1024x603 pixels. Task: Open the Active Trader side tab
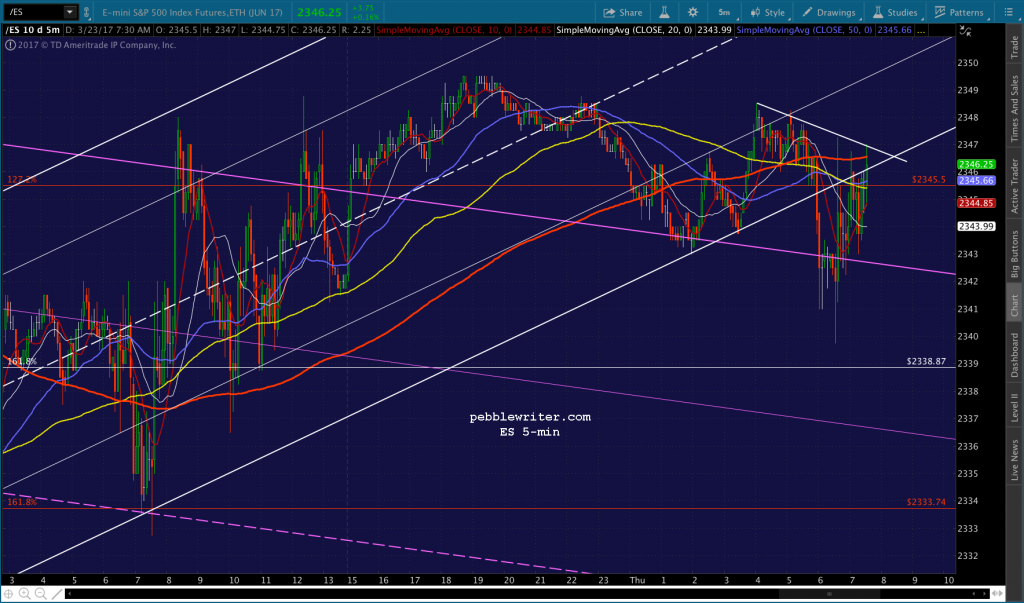click(1014, 186)
